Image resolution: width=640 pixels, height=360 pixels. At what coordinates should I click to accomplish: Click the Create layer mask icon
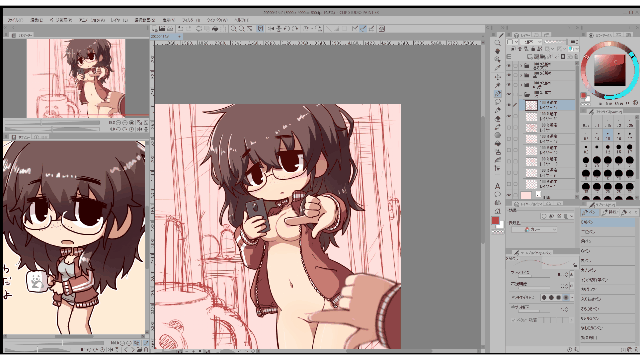[563, 57]
